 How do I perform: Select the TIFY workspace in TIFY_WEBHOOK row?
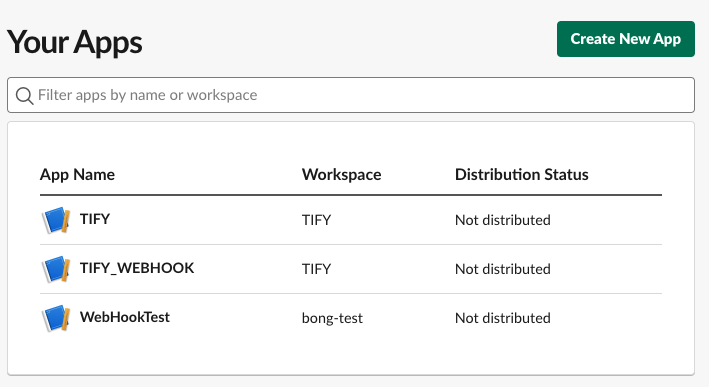[x=317, y=269]
